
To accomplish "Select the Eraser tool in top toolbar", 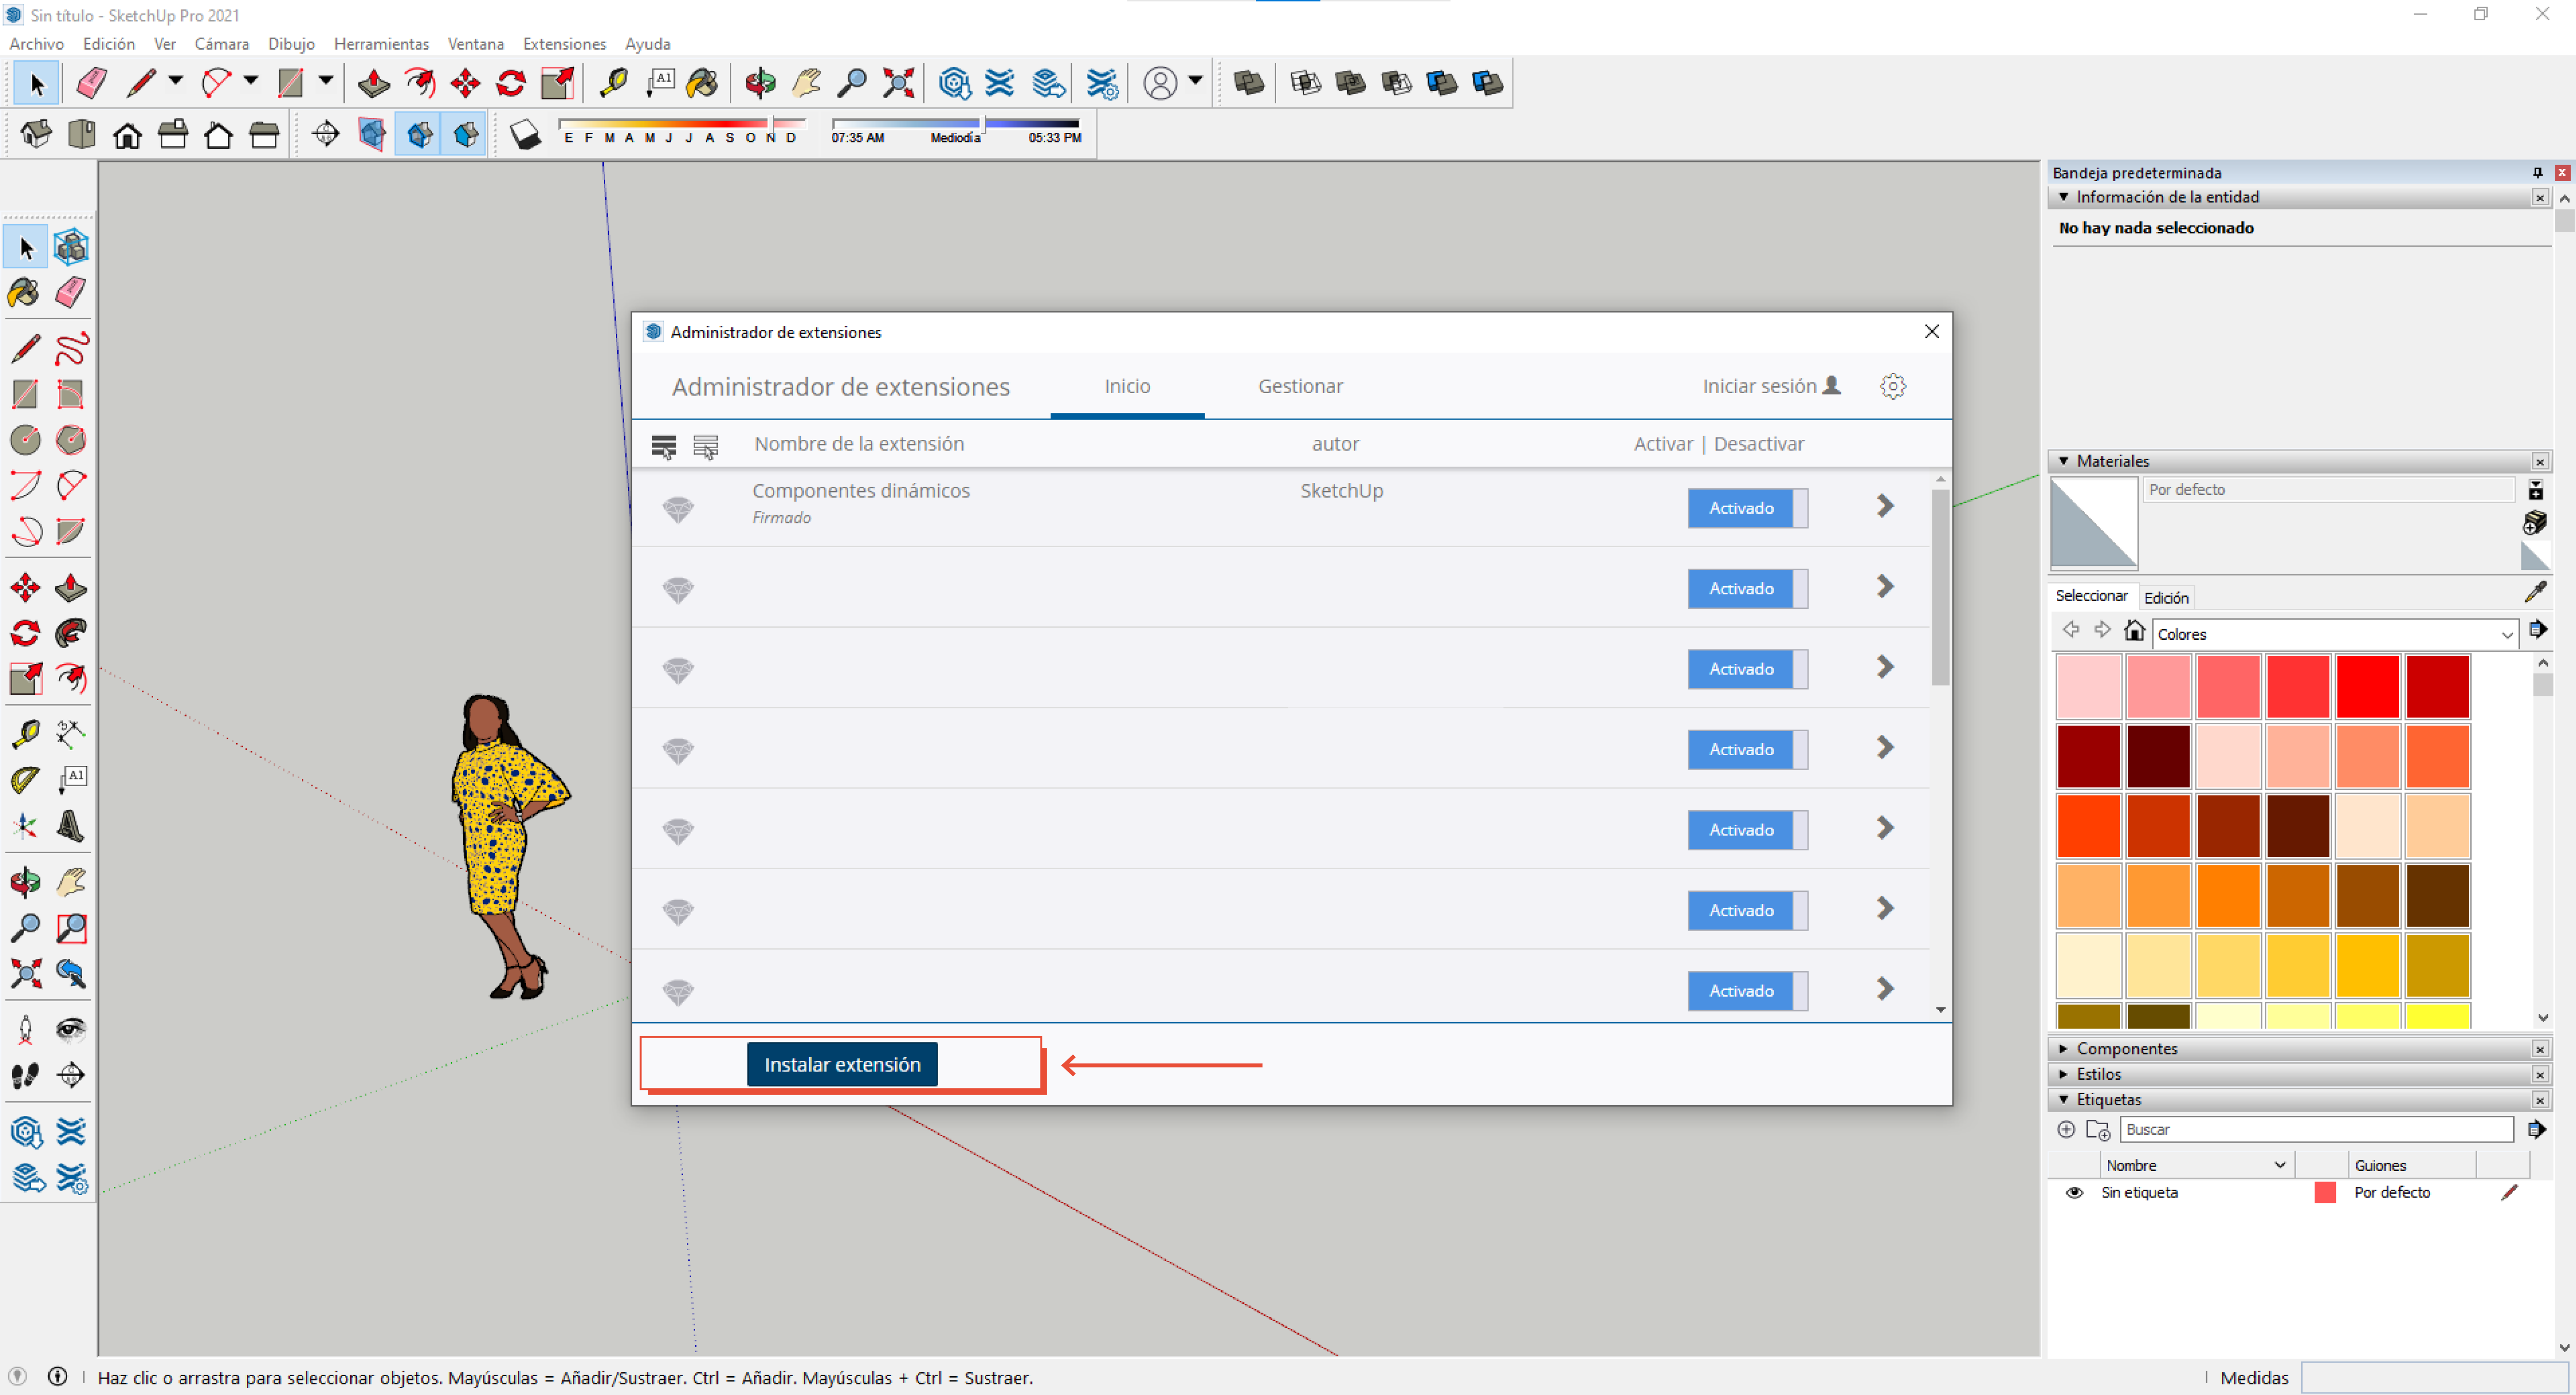I will click(x=92, y=83).
